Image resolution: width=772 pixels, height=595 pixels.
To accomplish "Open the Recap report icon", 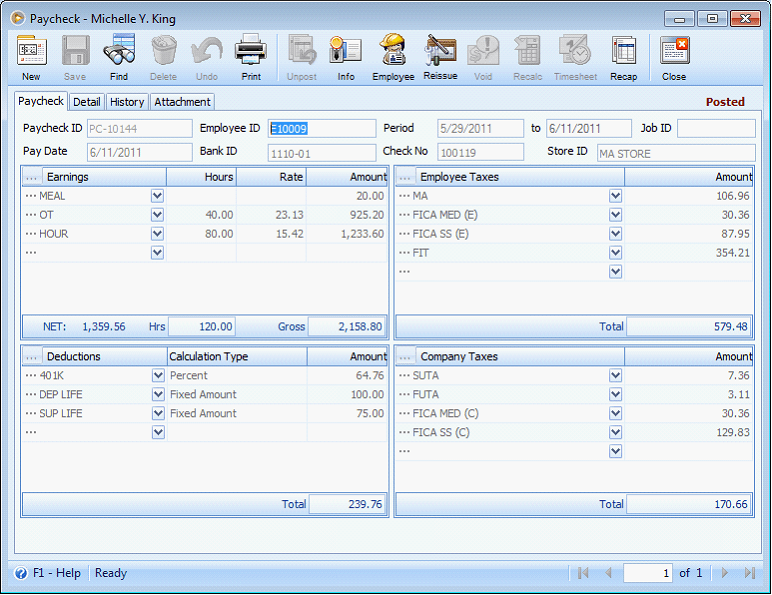I will (x=623, y=51).
